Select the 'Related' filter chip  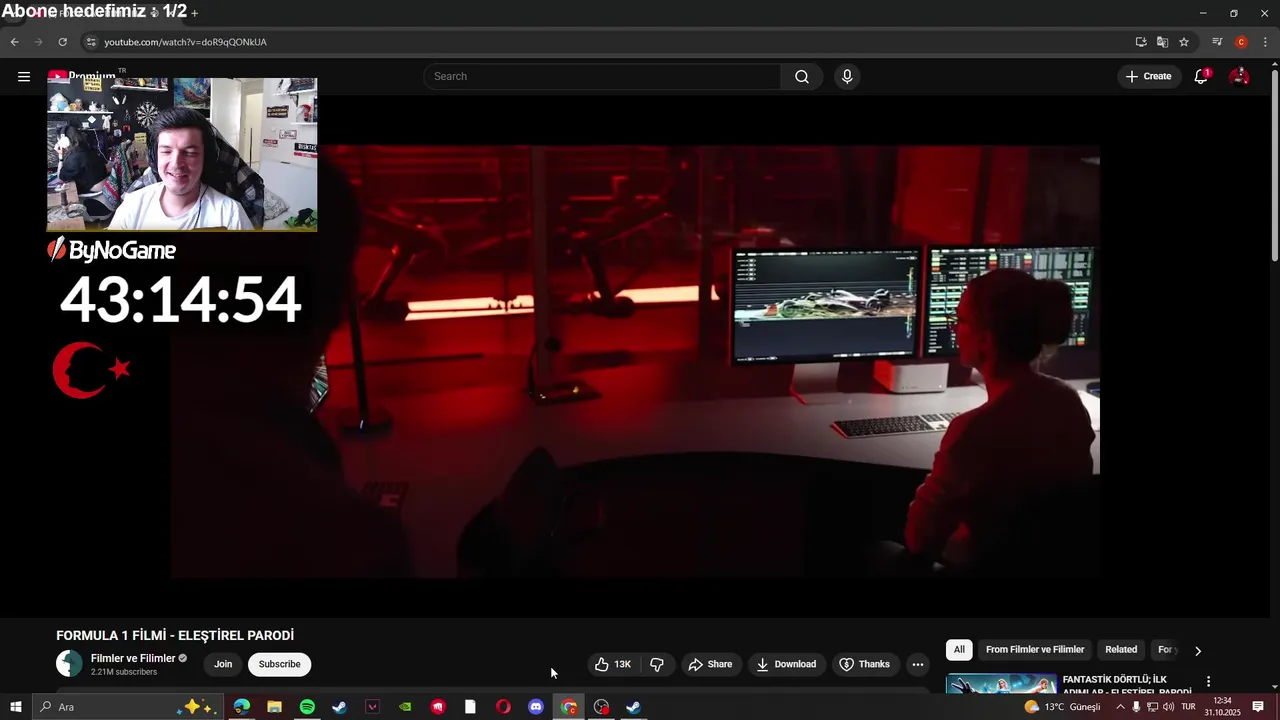(x=1121, y=650)
